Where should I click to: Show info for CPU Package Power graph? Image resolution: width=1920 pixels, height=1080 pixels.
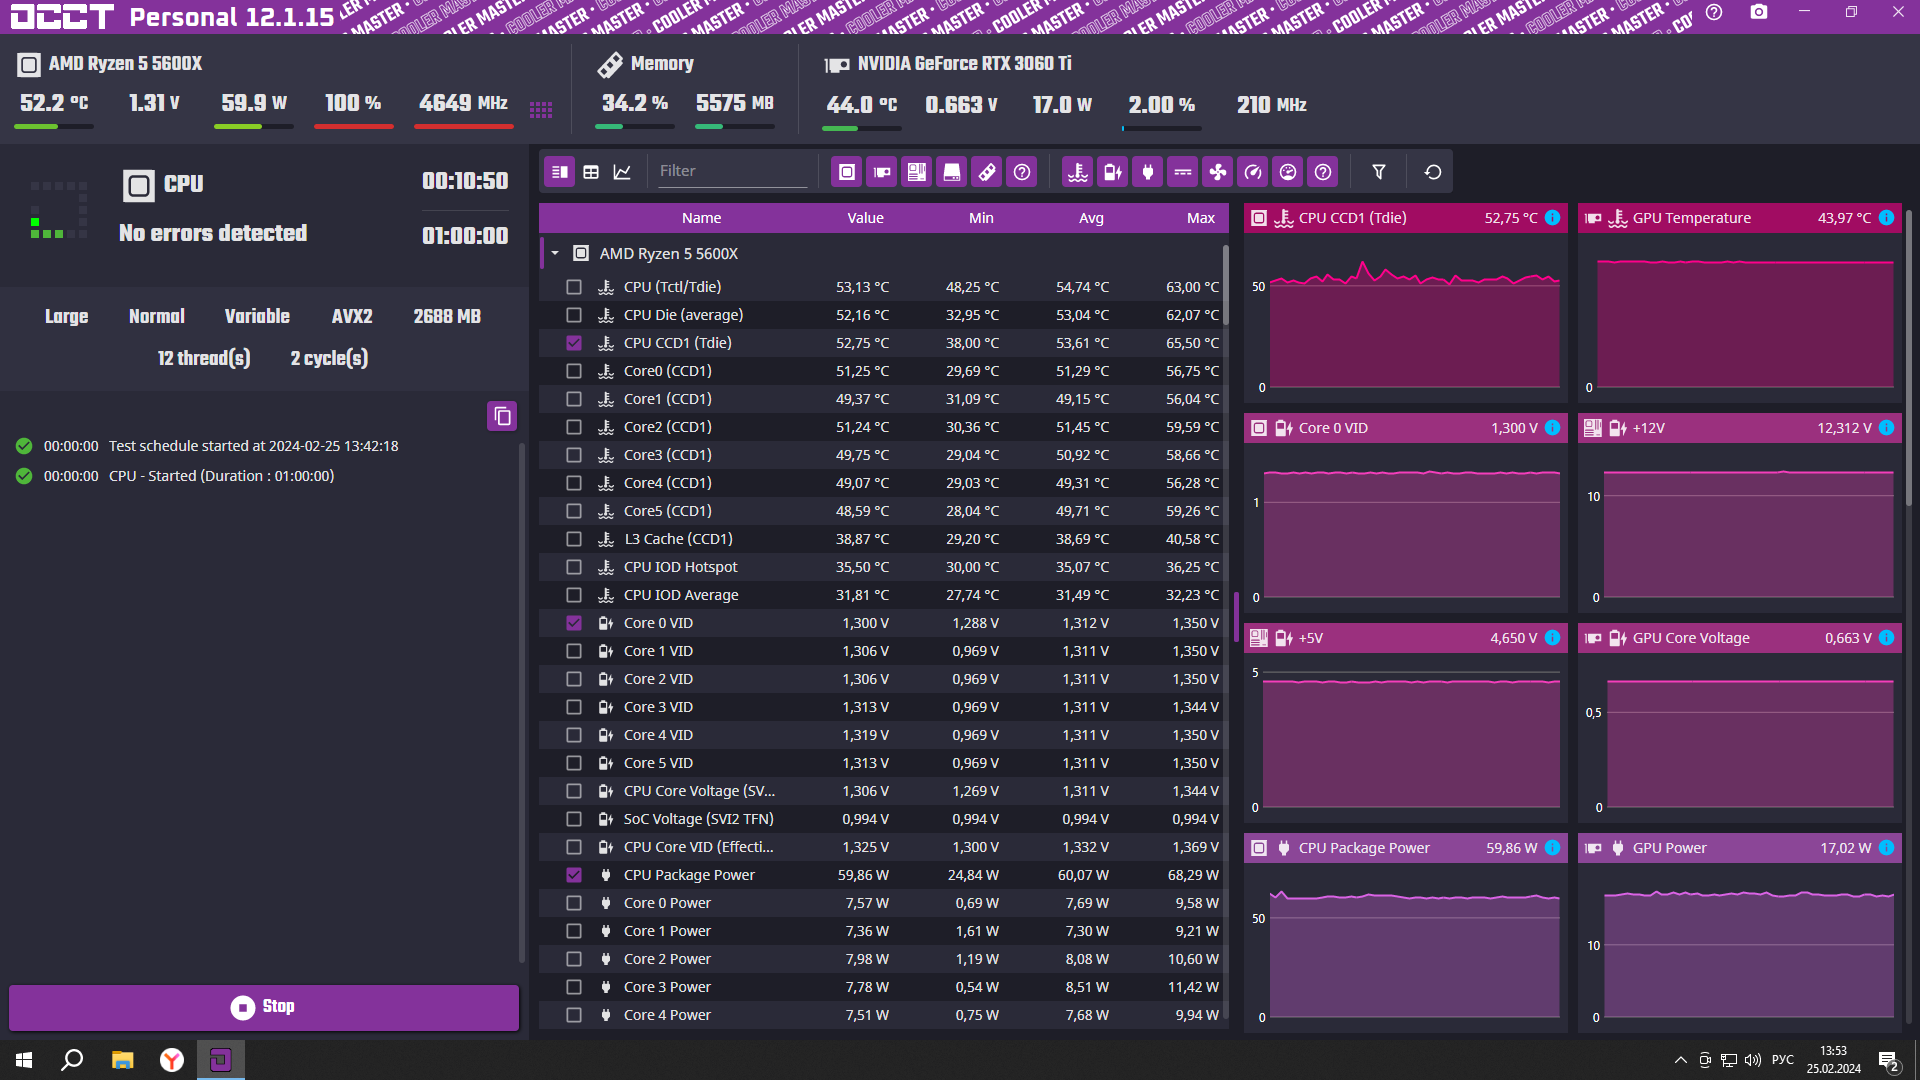(1552, 848)
